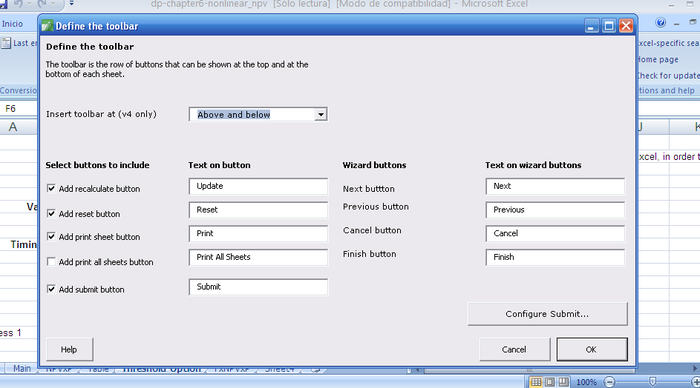Click the Redo icon in Excel toolbar
This screenshot has height=388, width=700.
[x=42, y=4]
